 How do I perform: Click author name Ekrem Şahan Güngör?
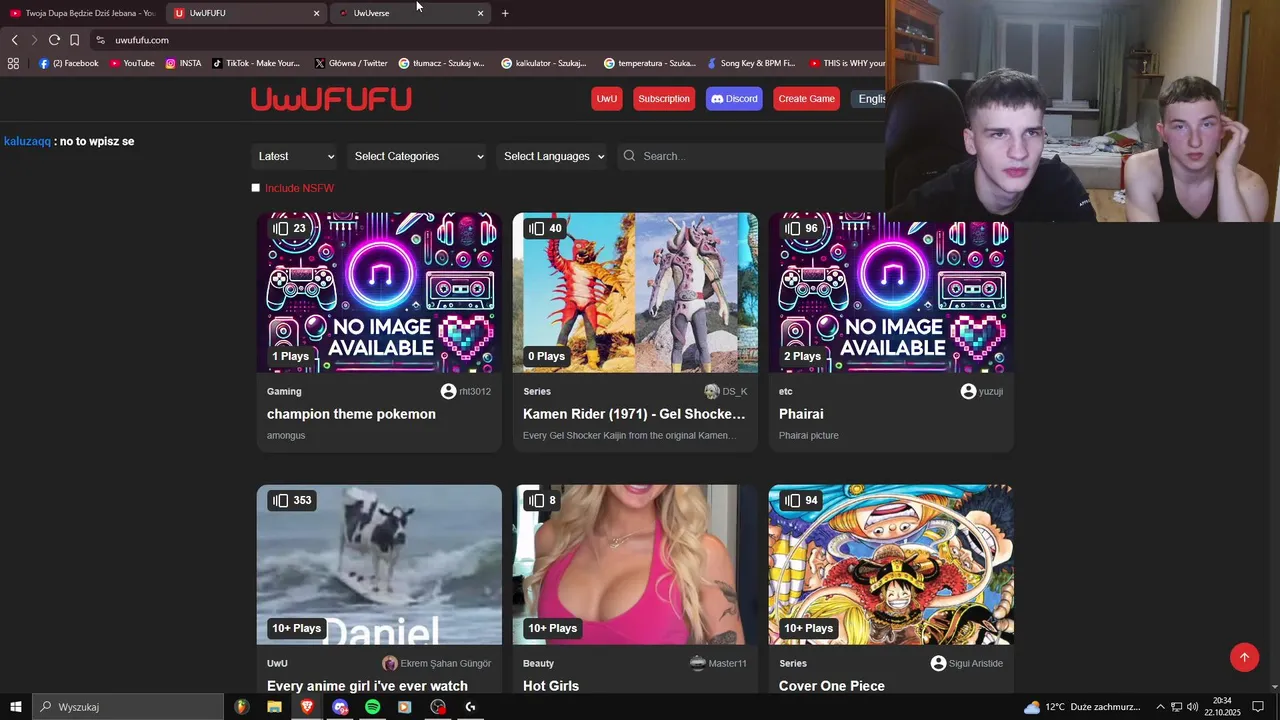pos(446,663)
